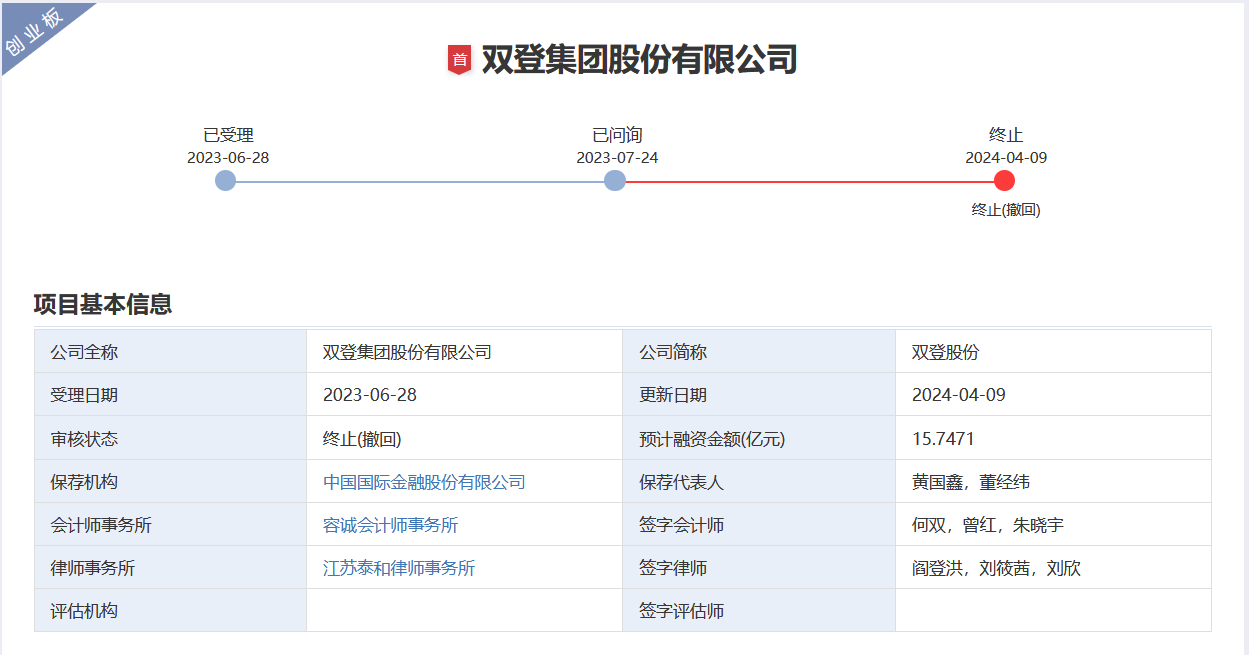
Task: Click the 15.7471 financing amount value
Action: pos(943,439)
